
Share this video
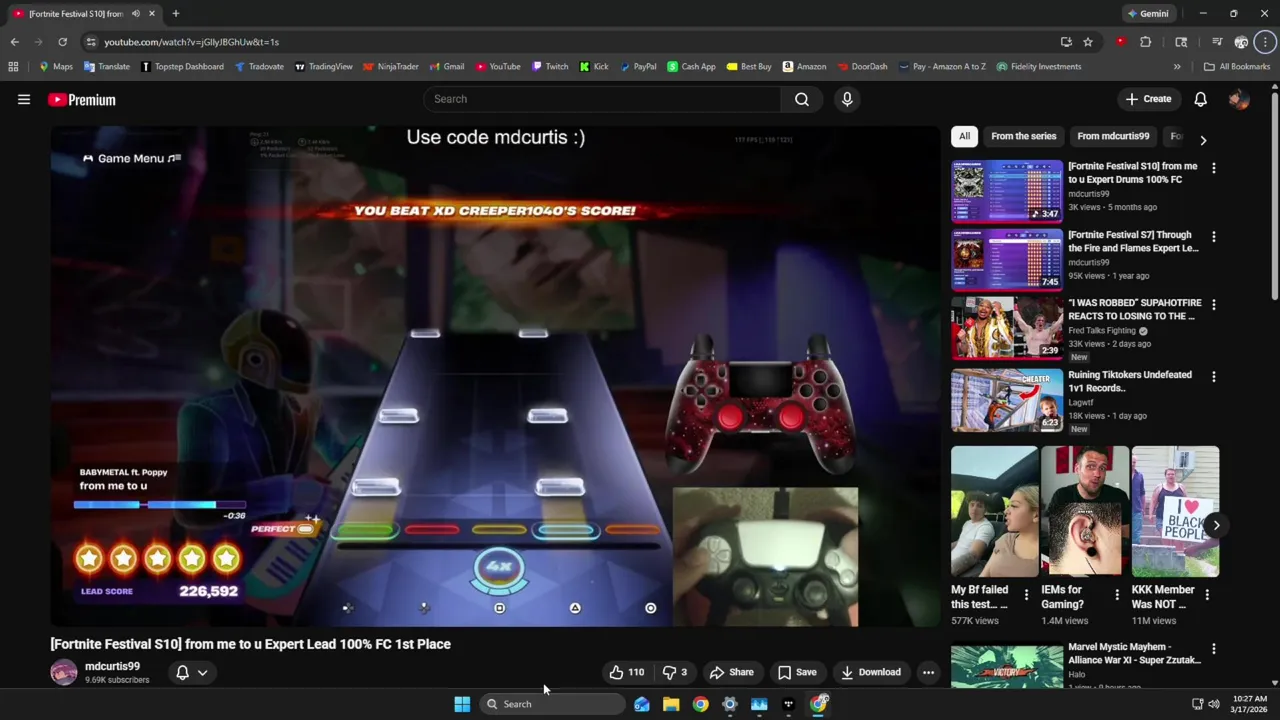pos(731,672)
